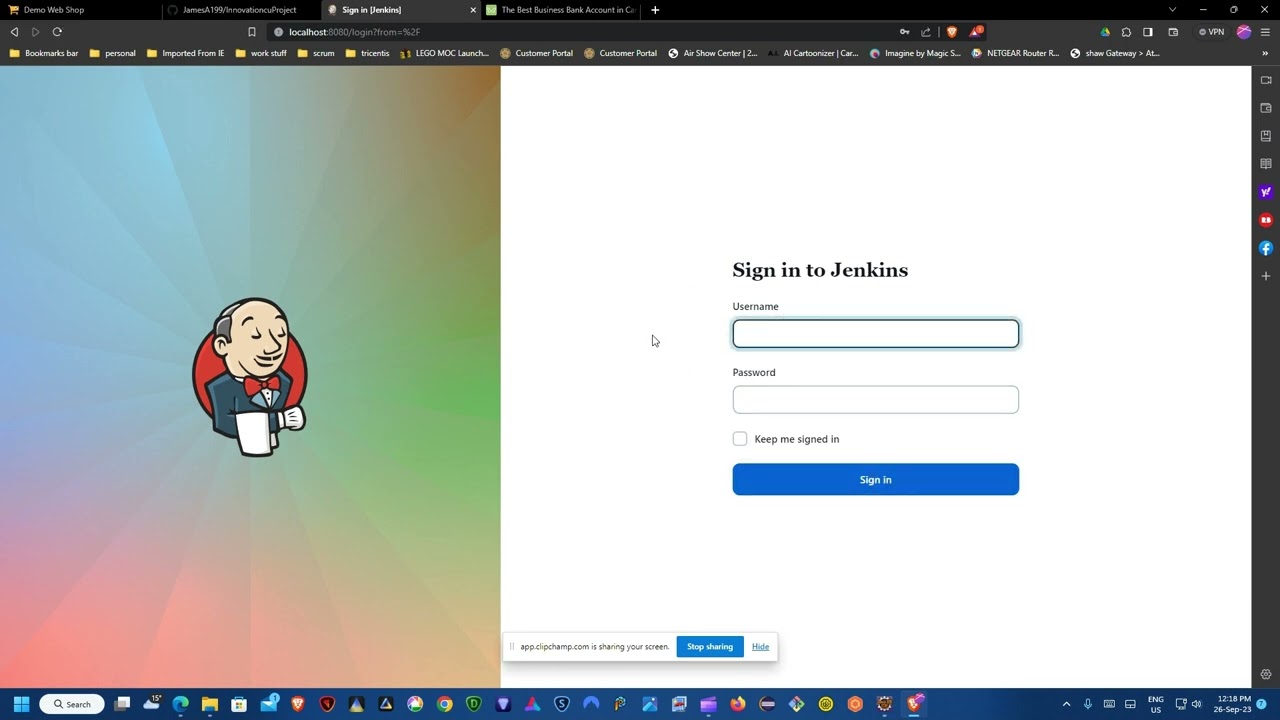
Task: Show more bookmarks via the overflow chevron
Action: point(1265,53)
